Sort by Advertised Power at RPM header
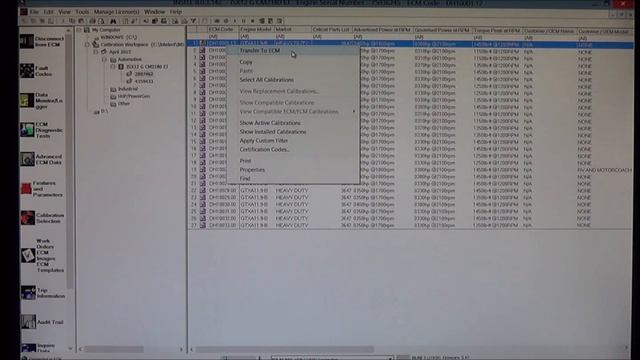The height and width of the screenshot is (360, 640). click(x=382, y=30)
